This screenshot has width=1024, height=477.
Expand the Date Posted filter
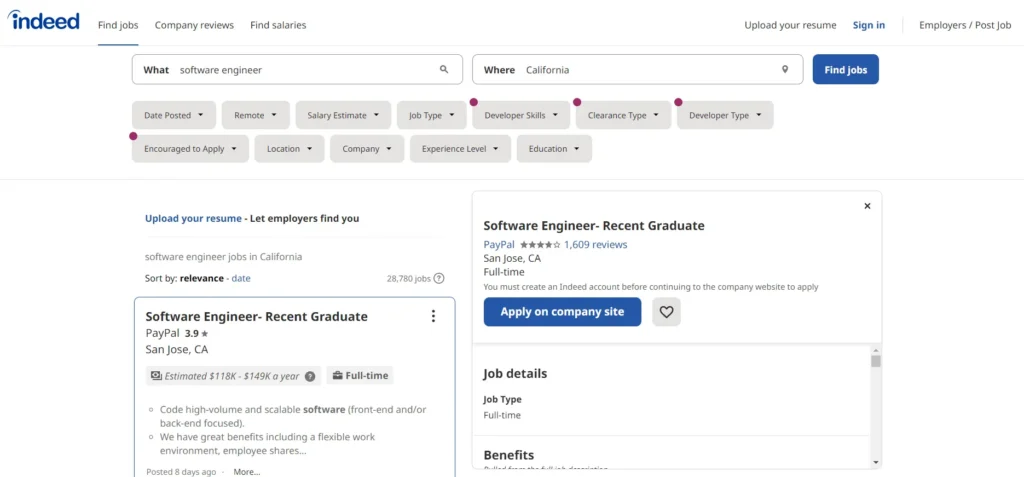[x=174, y=115]
